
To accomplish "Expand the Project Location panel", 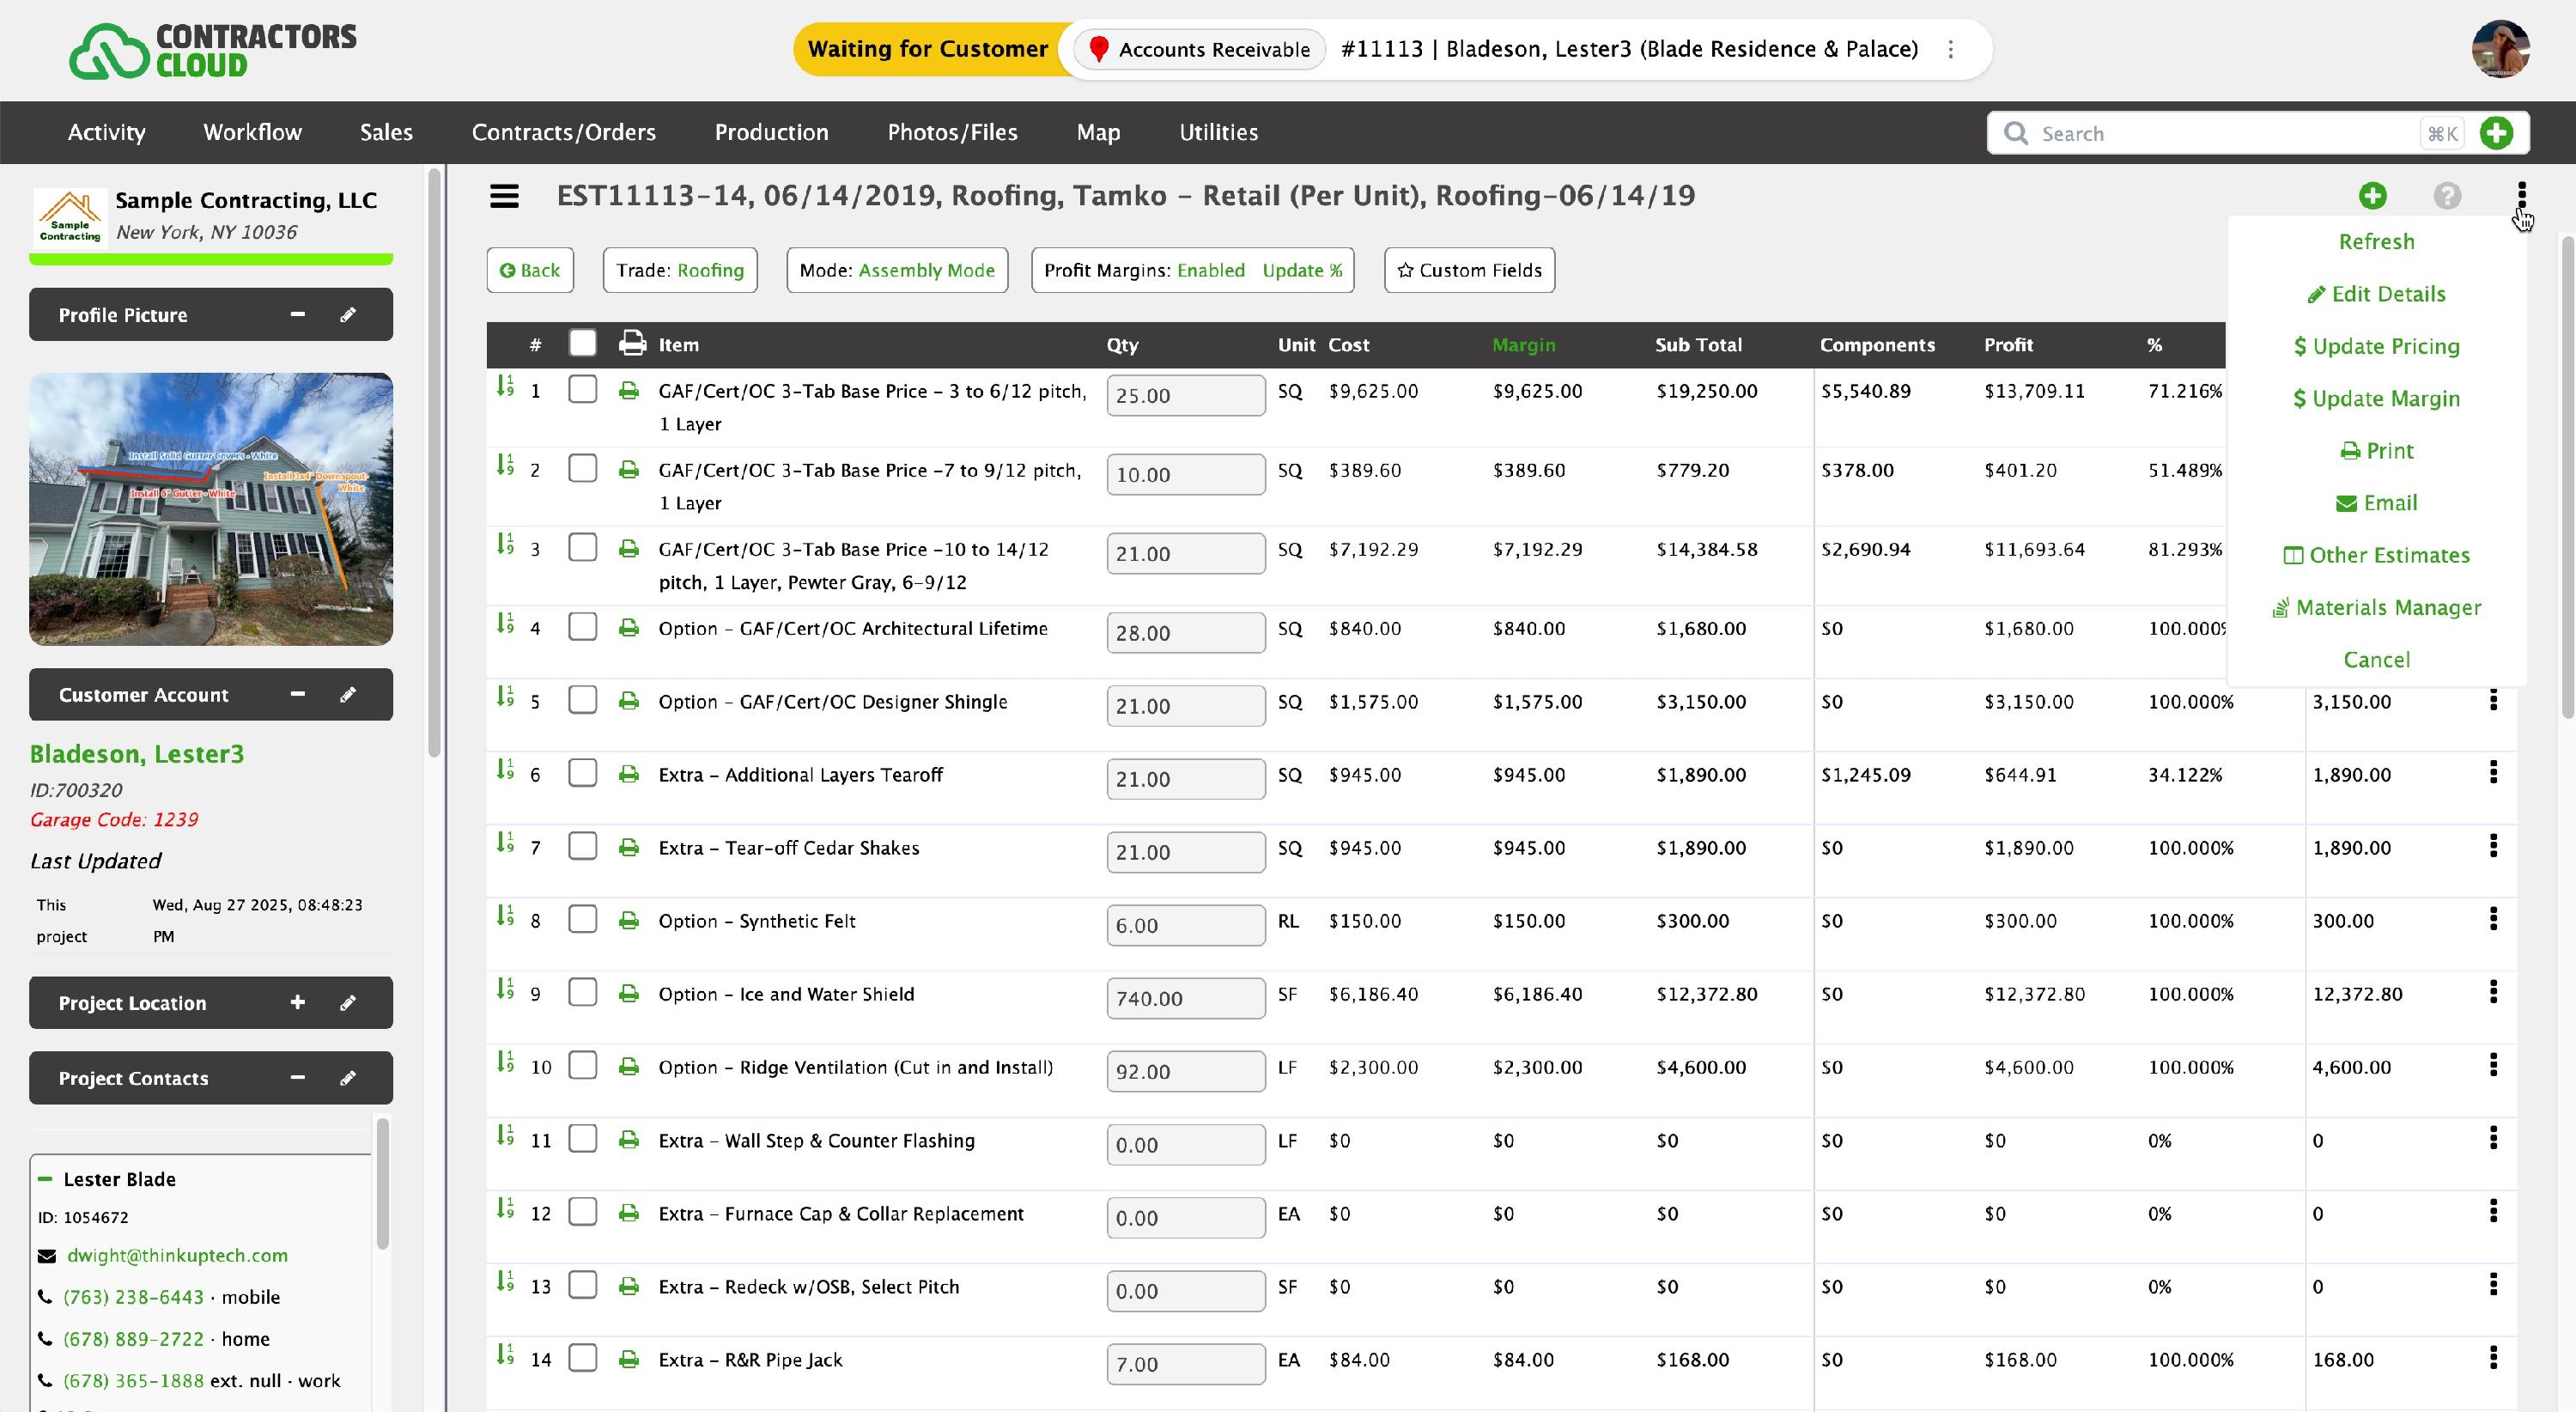I will click(297, 1002).
